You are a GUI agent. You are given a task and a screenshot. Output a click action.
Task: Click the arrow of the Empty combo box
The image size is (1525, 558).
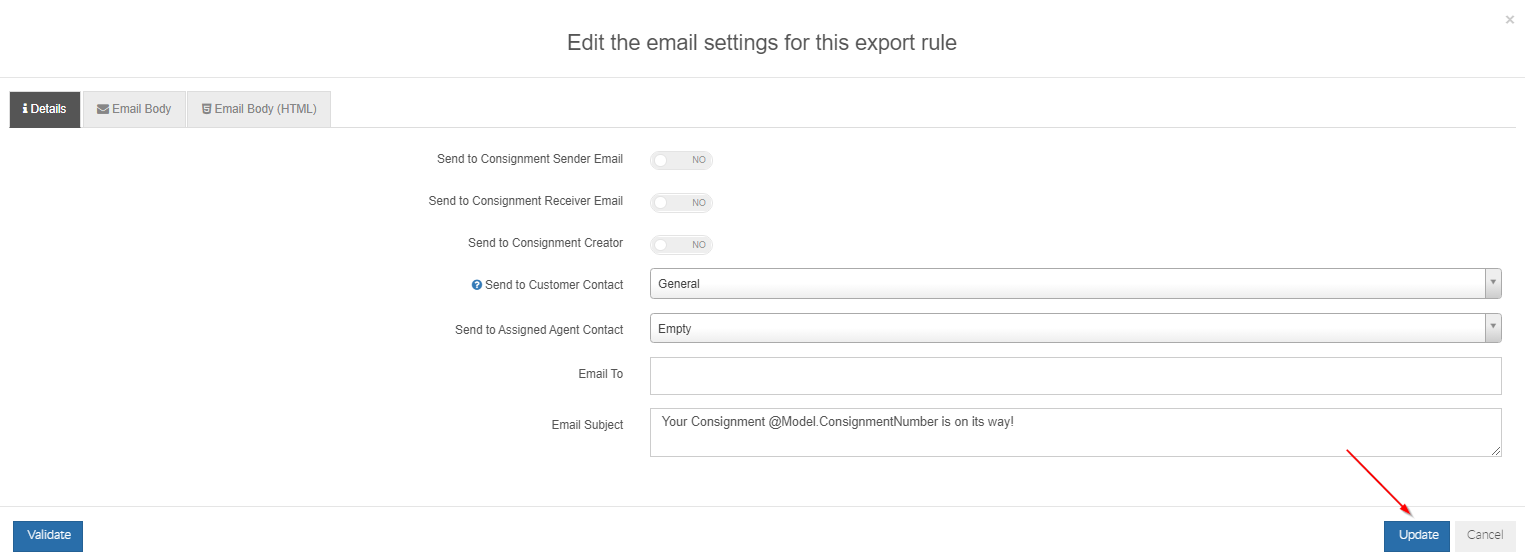click(1493, 329)
